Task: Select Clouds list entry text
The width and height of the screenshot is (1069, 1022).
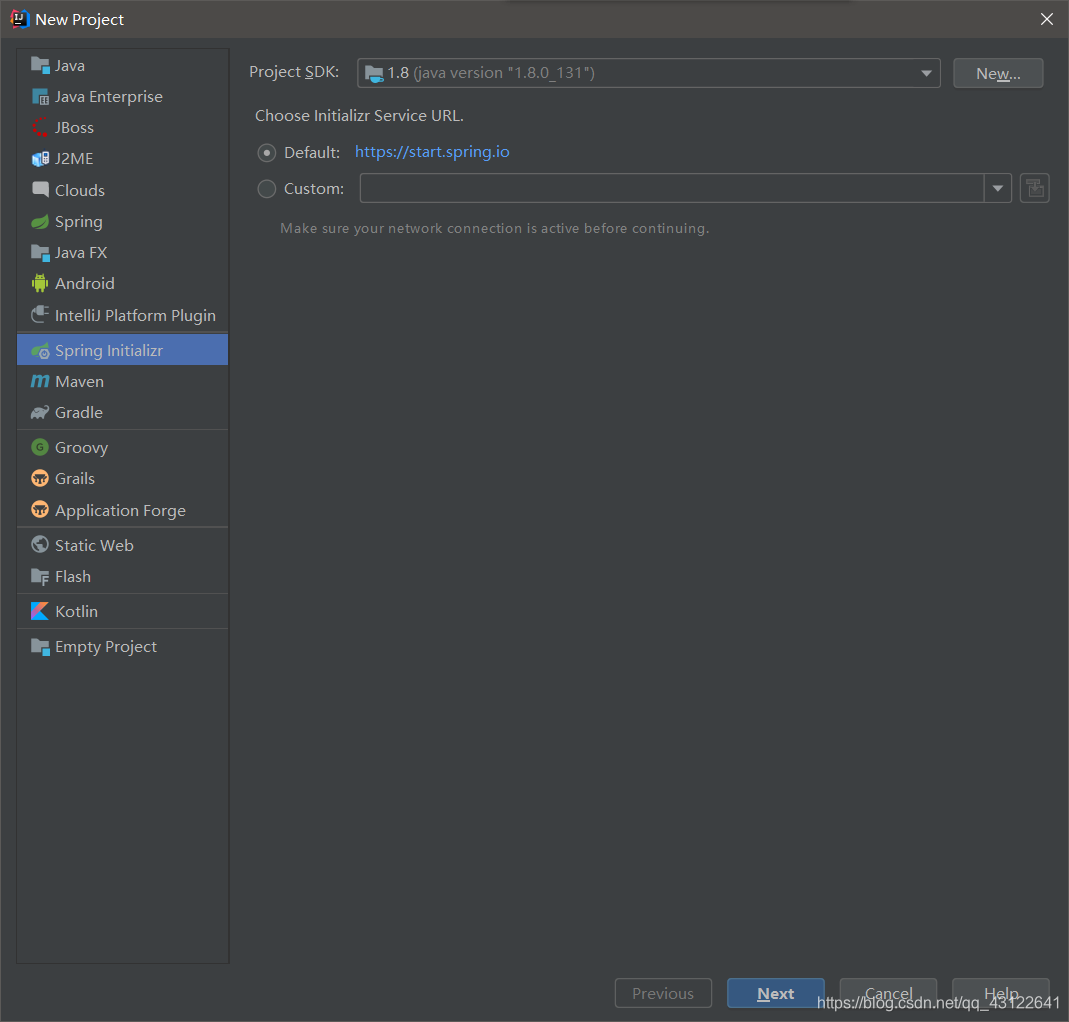Action: click(x=80, y=190)
